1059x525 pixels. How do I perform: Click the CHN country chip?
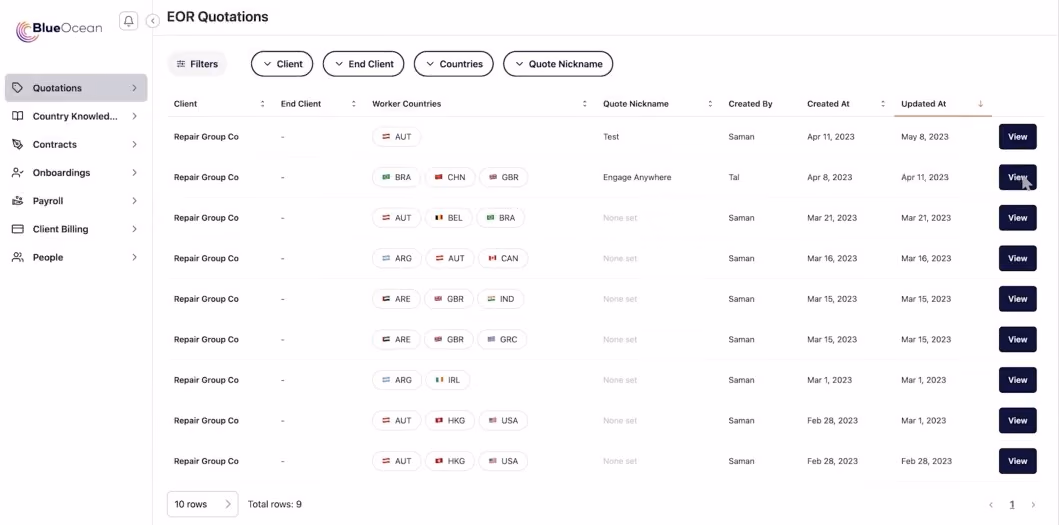450,177
